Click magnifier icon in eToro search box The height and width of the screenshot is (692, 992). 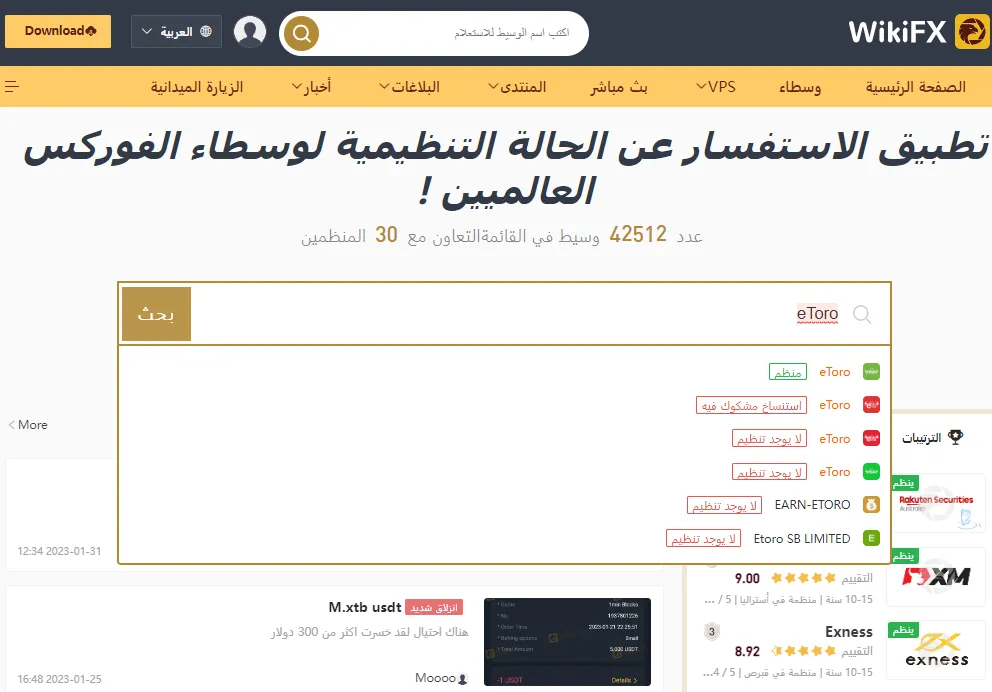point(862,314)
